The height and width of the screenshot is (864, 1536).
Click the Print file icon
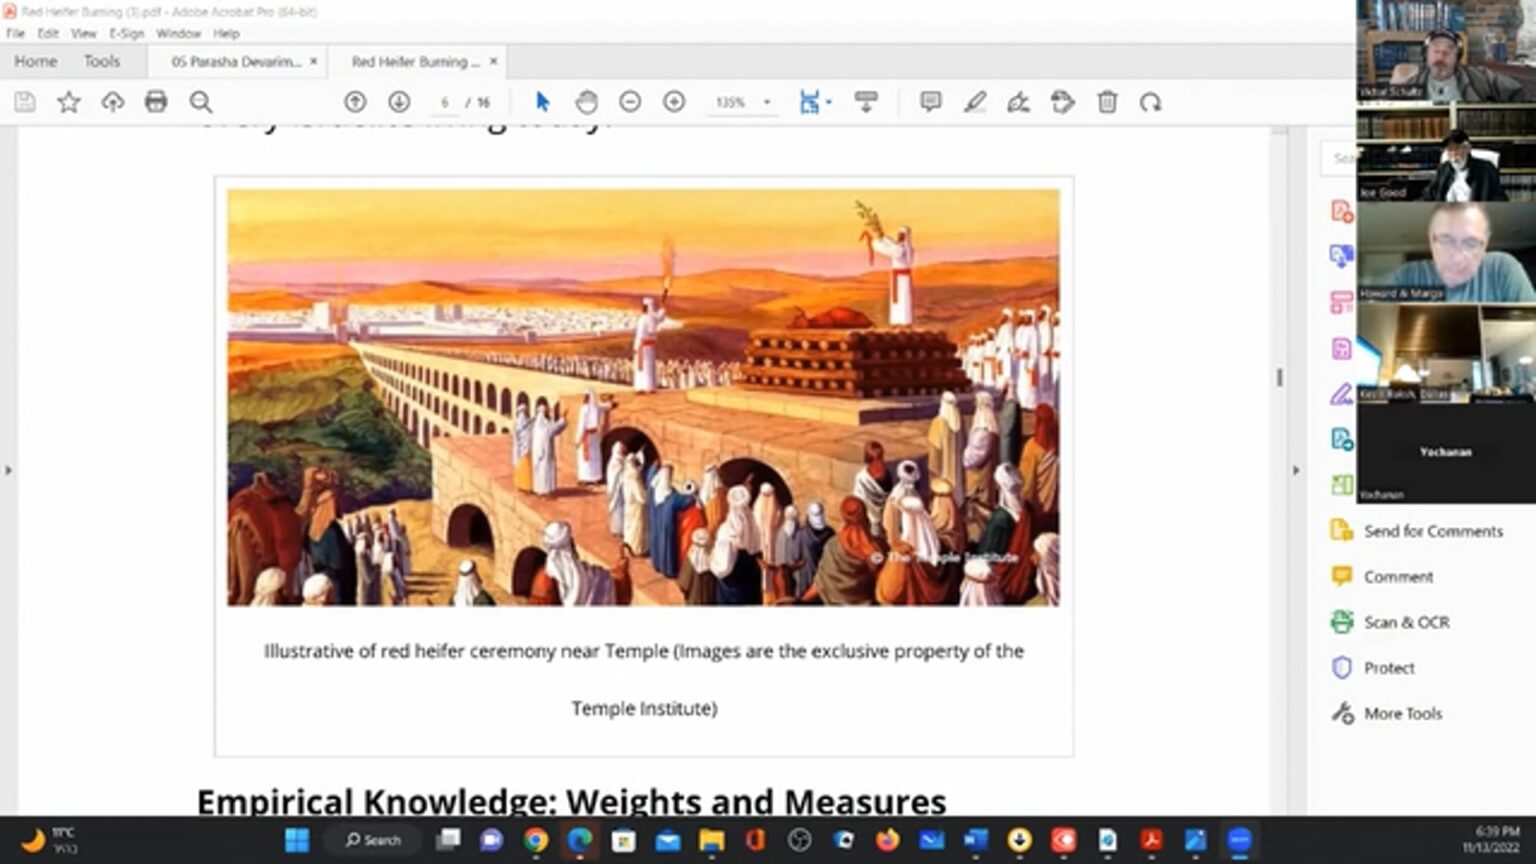tap(156, 102)
